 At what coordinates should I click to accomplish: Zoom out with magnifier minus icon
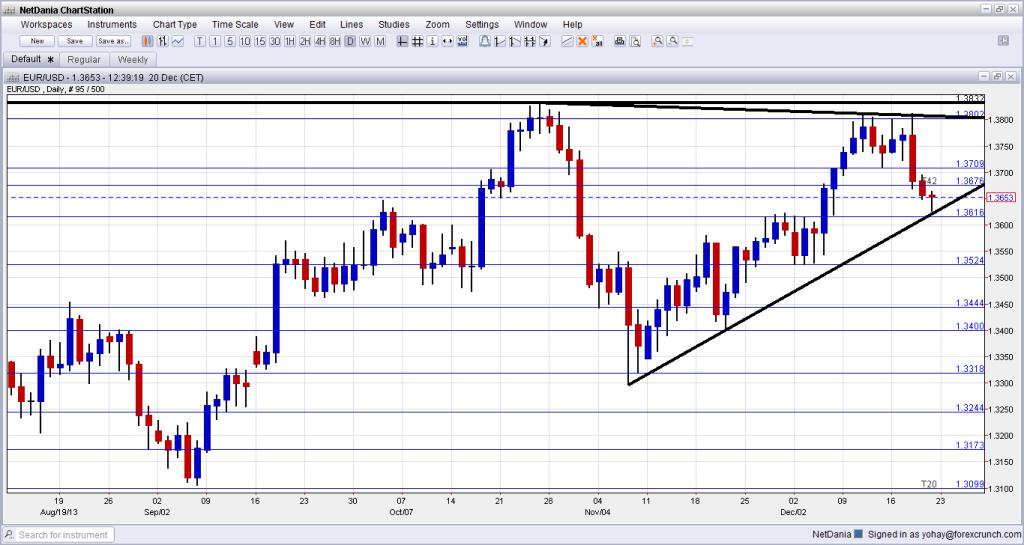point(673,41)
